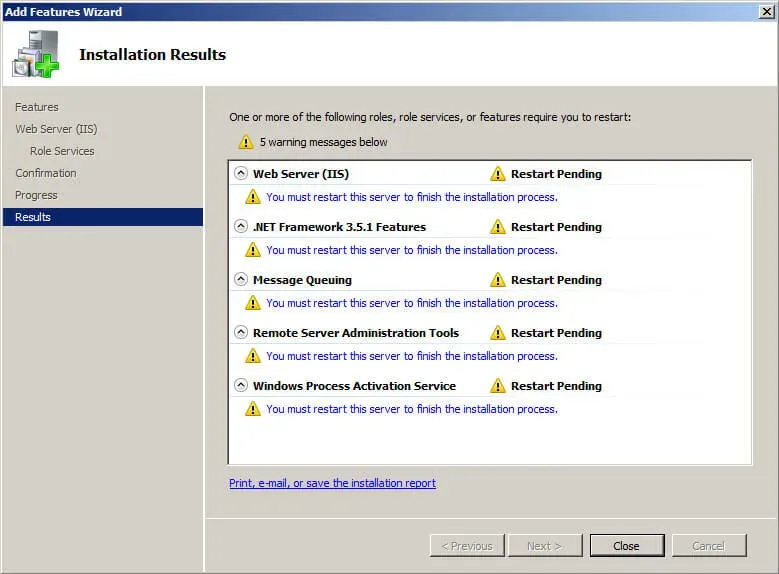Screen dimensions: 779x574
Task: Select the Role Services step in the sidebar
Action: [62, 151]
